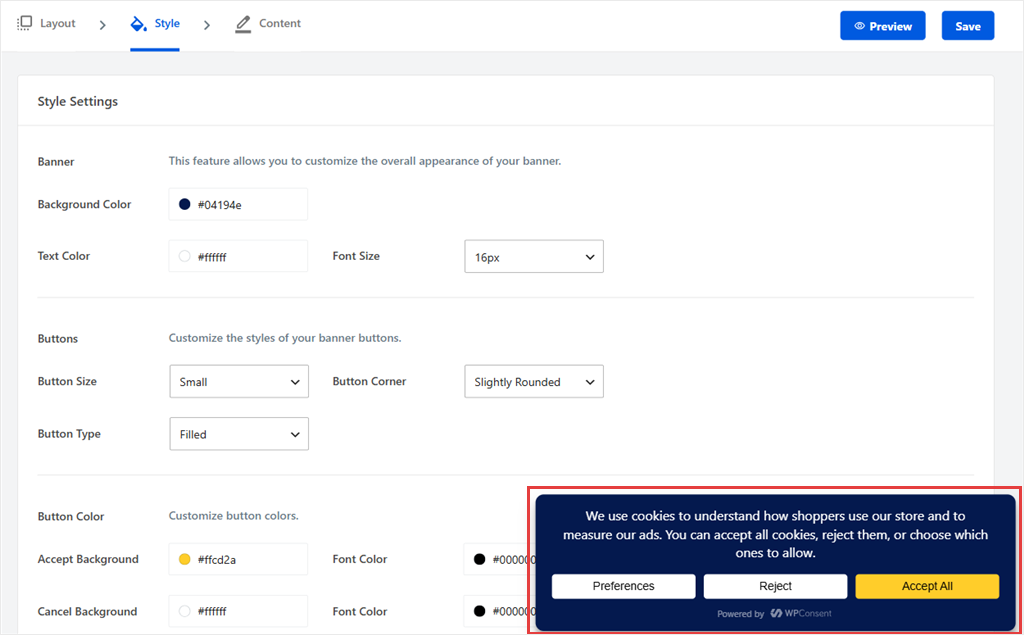Click 'Customize button colors.' description
The image size is (1024, 635).
pyautogui.click(x=233, y=516)
